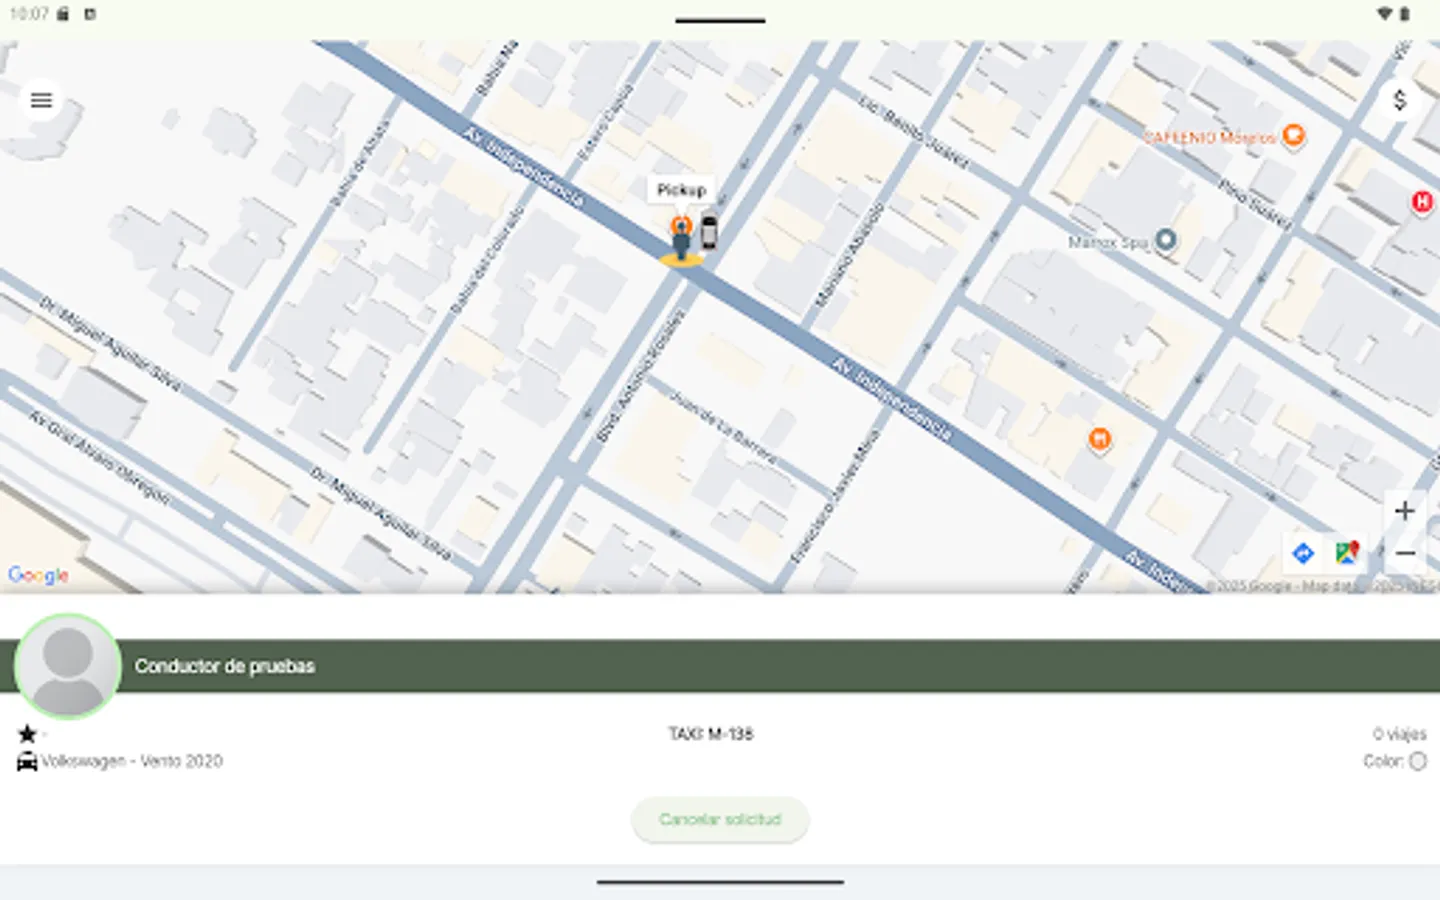Zoom out using the minus control

click(1404, 551)
